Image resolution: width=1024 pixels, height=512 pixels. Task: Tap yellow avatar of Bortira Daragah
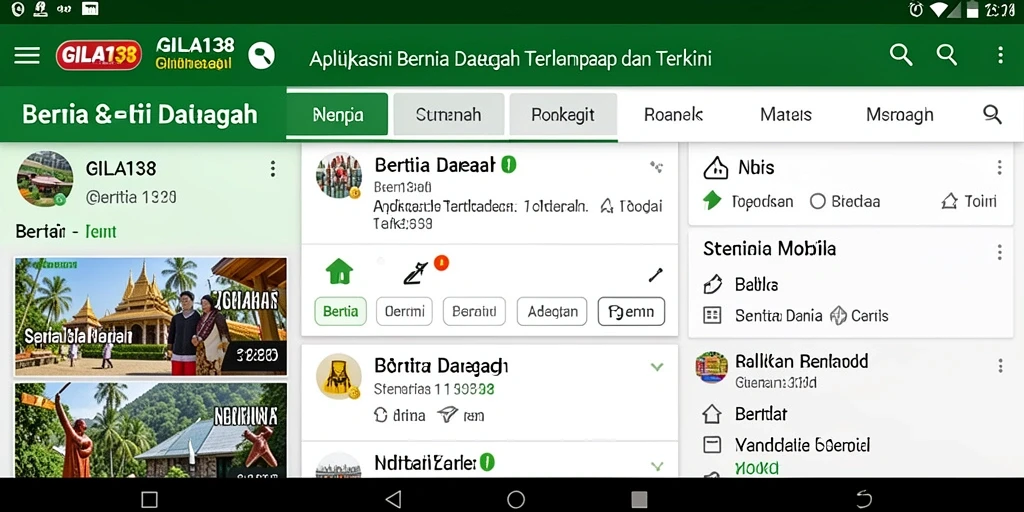click(x=338, y=377)
